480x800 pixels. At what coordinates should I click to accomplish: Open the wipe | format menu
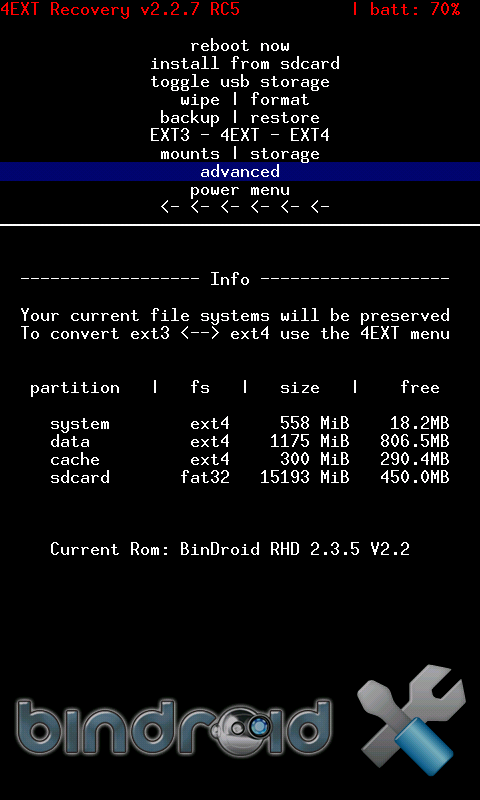tap(245, 99)
